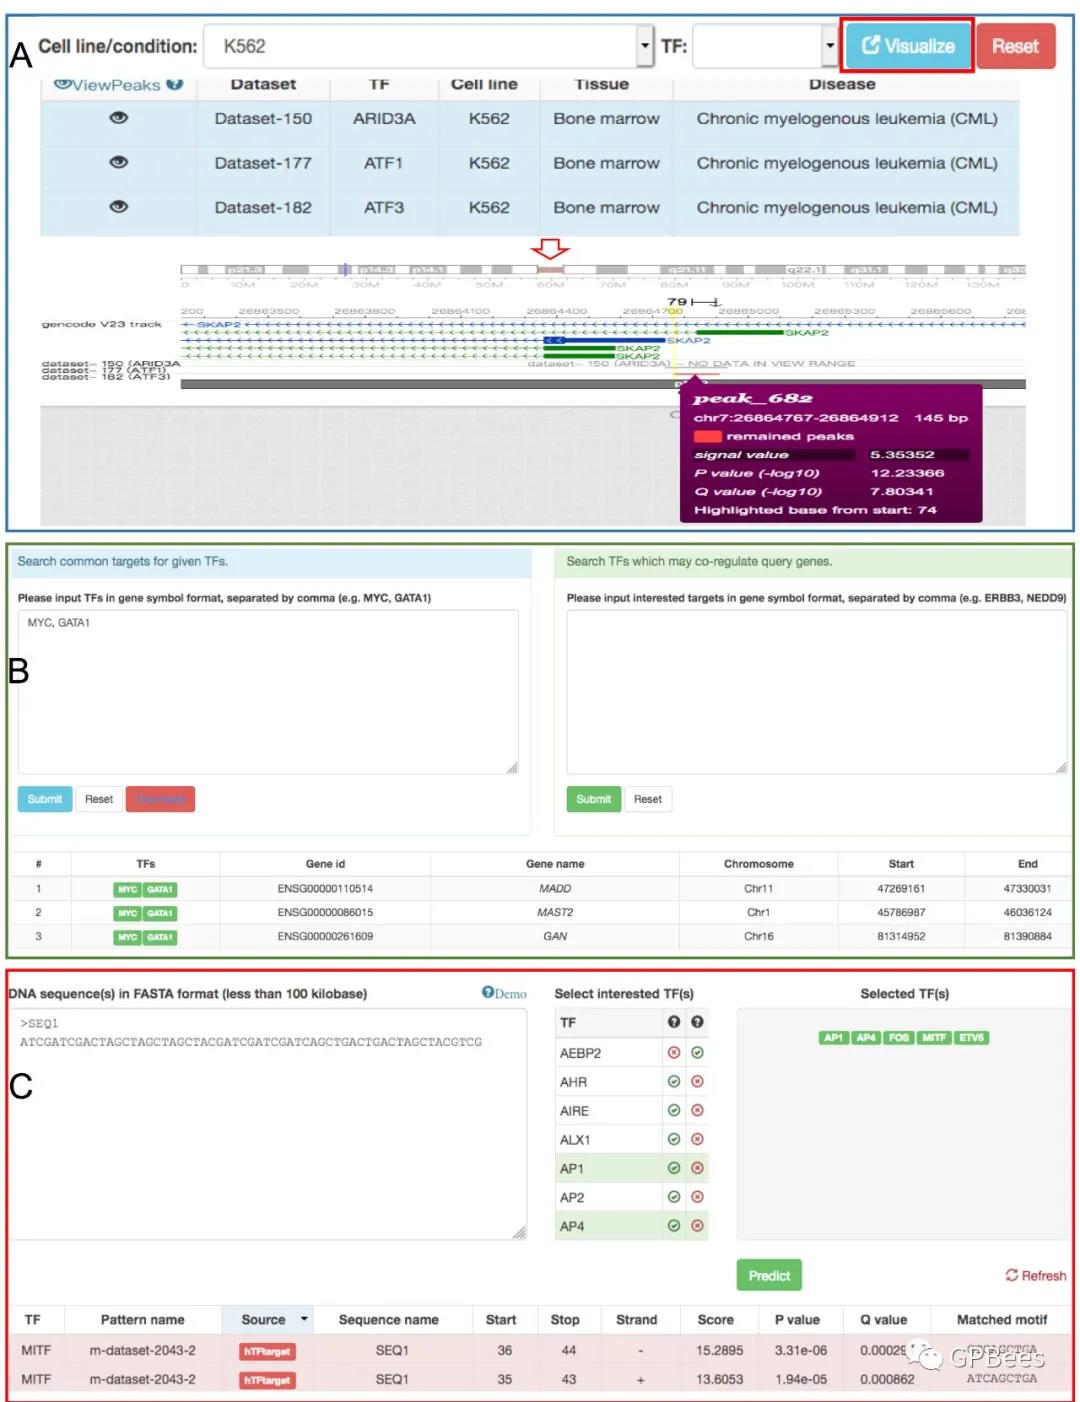Click the ATF3 TF cell
Screen dimensions: 1080x1402
384,207
